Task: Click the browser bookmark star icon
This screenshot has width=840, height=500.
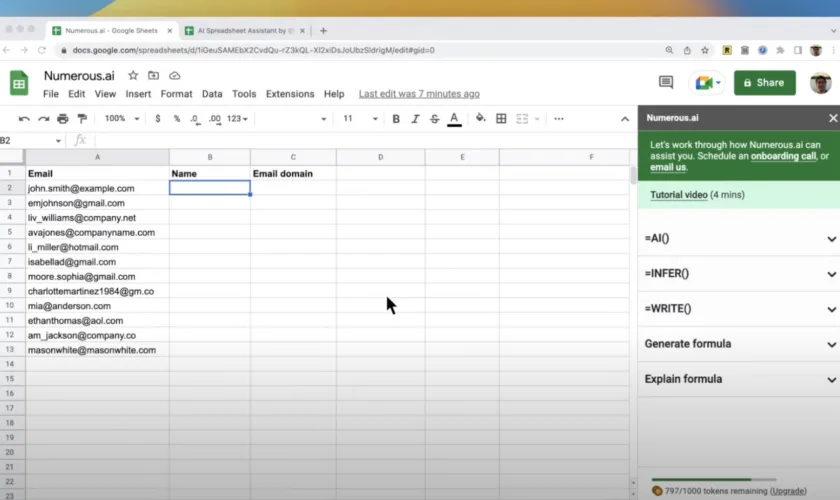Action: pos(705,50)
